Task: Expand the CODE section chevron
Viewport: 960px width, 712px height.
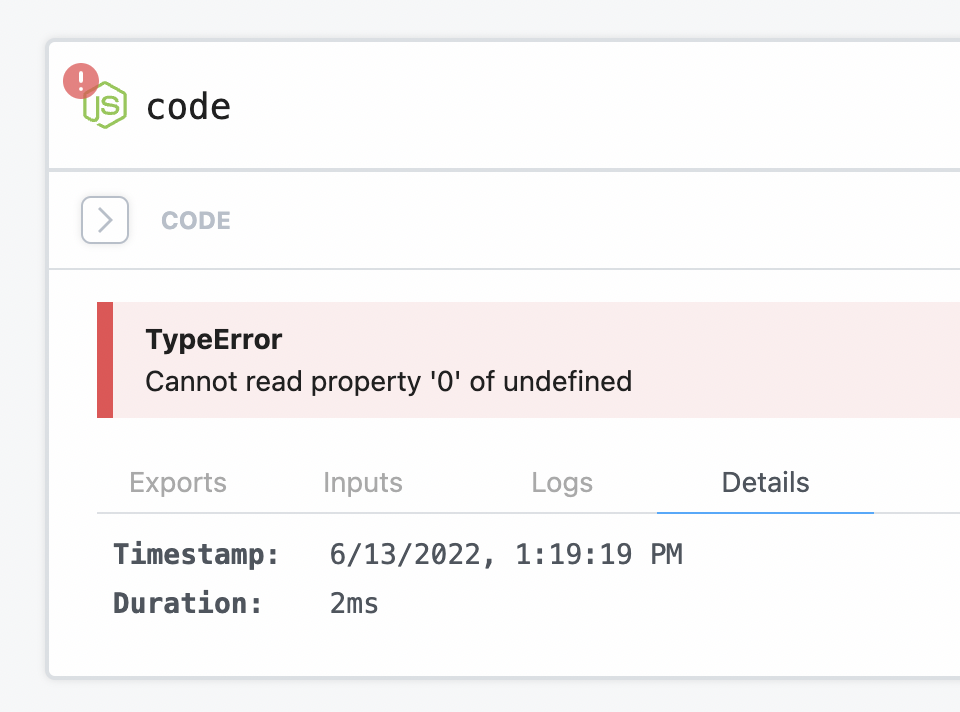Action: click(x=105, y=220)
